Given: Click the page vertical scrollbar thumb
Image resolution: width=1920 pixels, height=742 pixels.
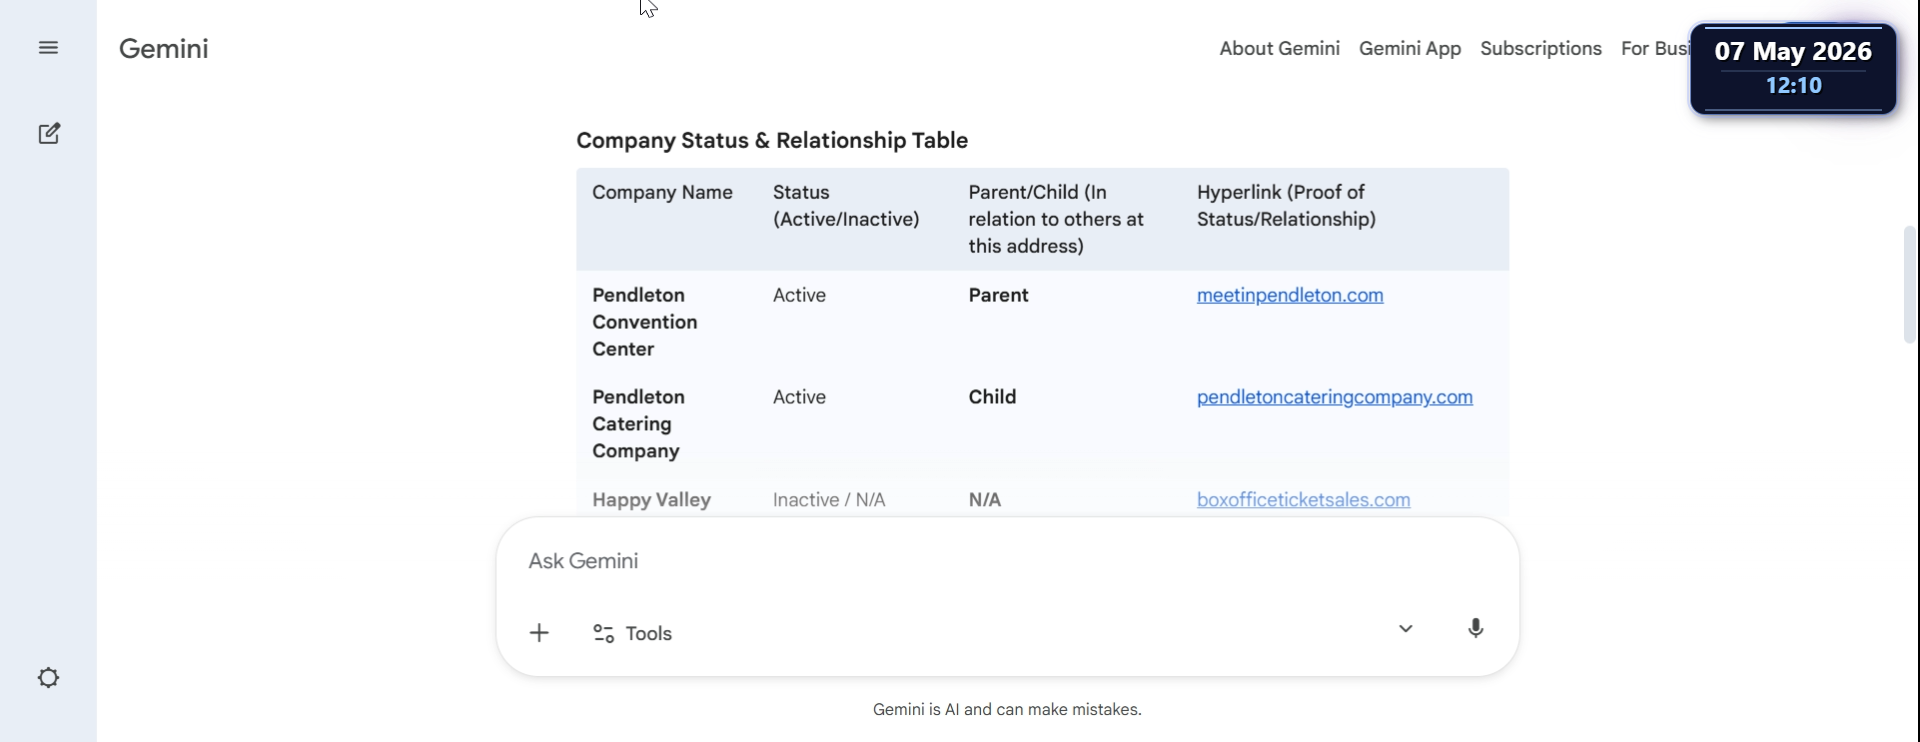Looking at the screenshot, I should tap(1909, 285).
